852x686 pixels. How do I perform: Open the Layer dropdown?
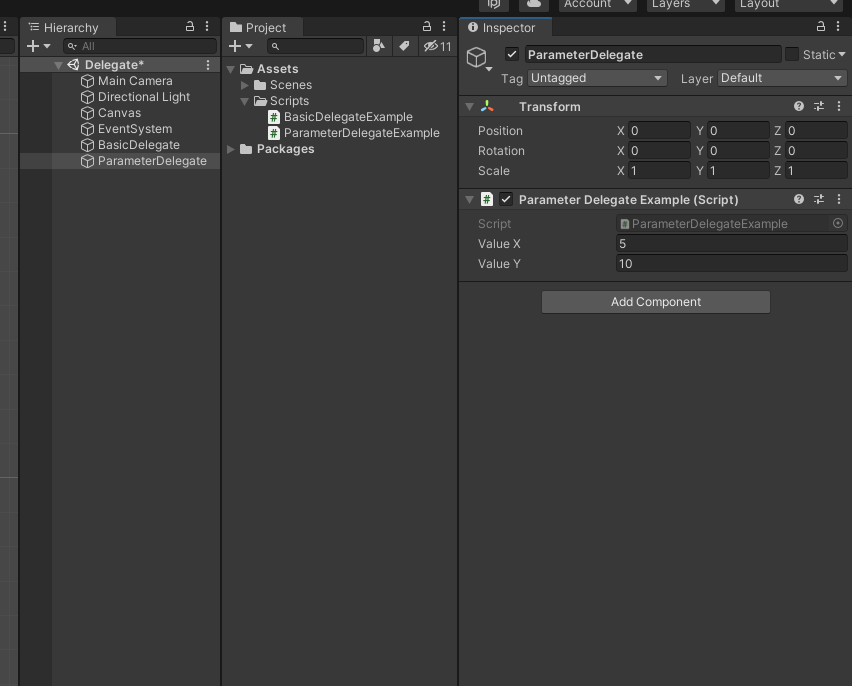[x=782, y=78]
